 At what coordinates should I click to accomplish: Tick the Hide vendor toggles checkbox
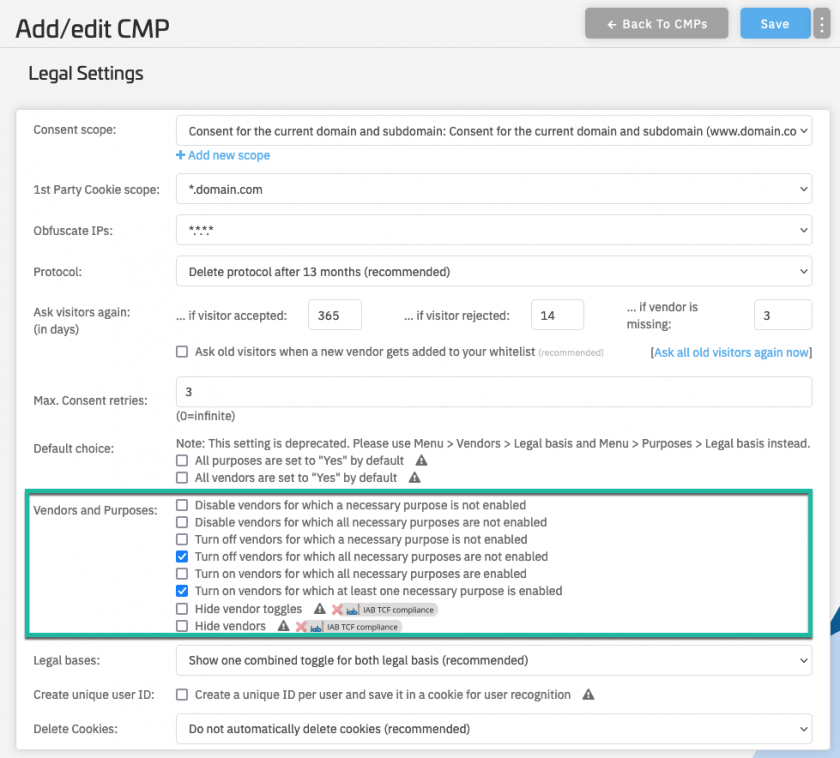coord(182,609)
